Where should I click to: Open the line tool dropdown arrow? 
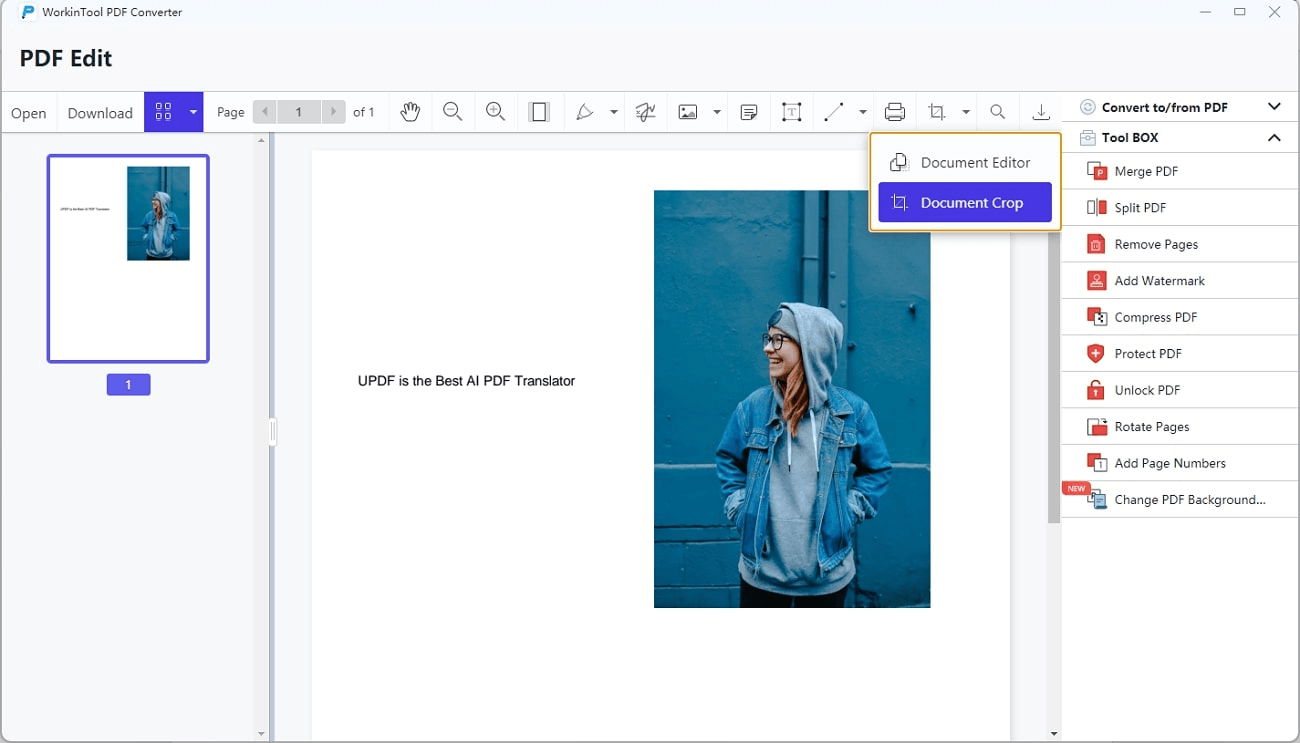click(862, 111)
